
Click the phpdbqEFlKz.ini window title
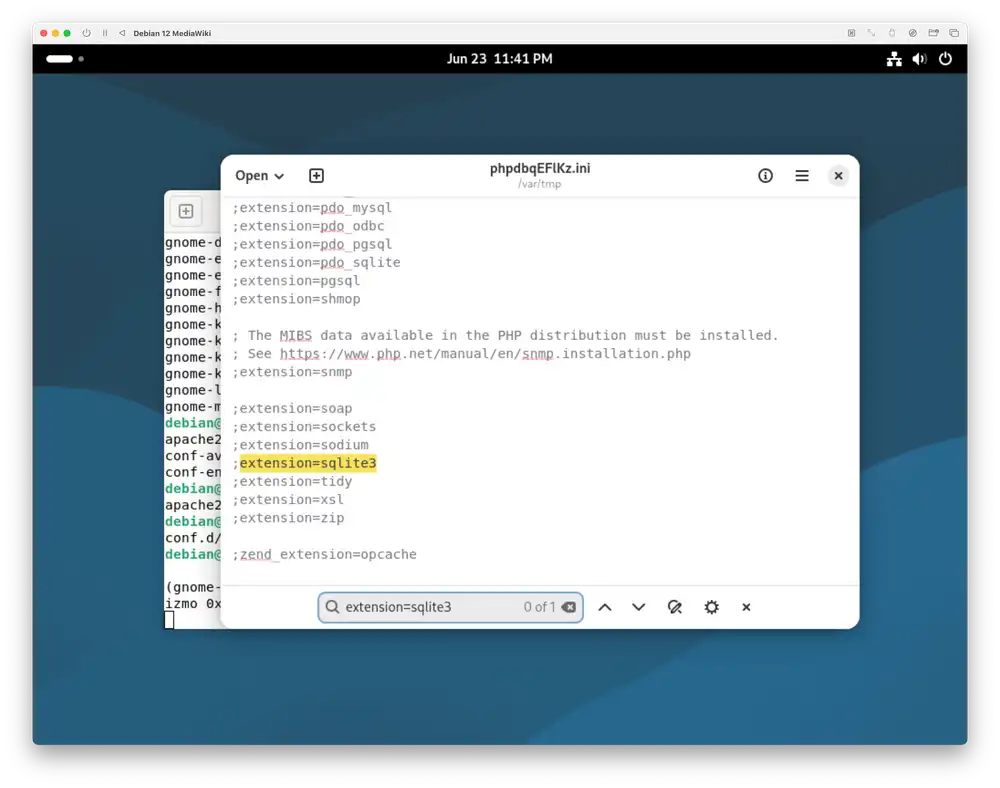pyautogui.click(x=540, y=168)
